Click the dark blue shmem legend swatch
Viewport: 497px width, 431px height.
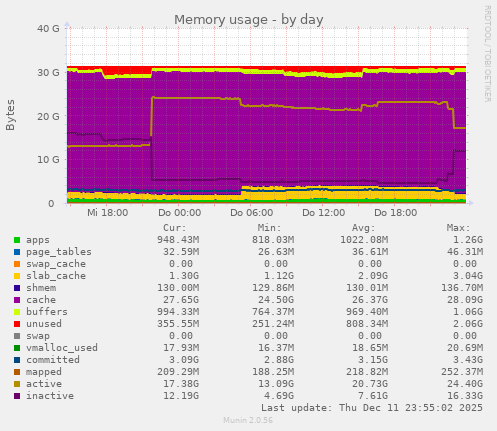(17, 288)
